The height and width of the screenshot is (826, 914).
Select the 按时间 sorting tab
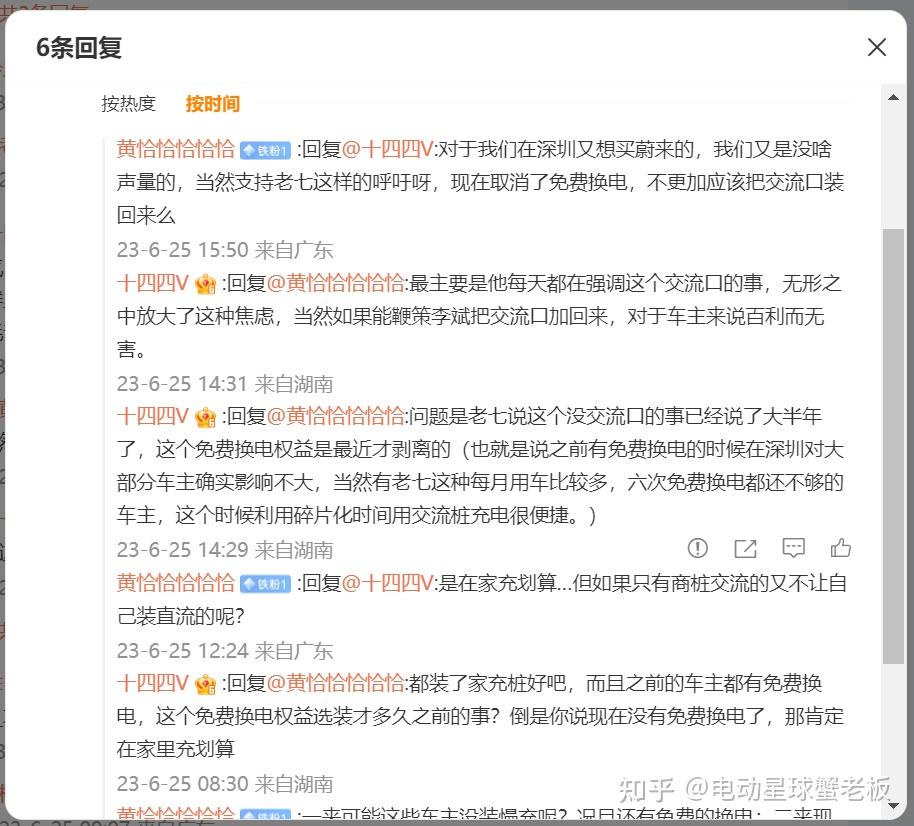(212, 103)
